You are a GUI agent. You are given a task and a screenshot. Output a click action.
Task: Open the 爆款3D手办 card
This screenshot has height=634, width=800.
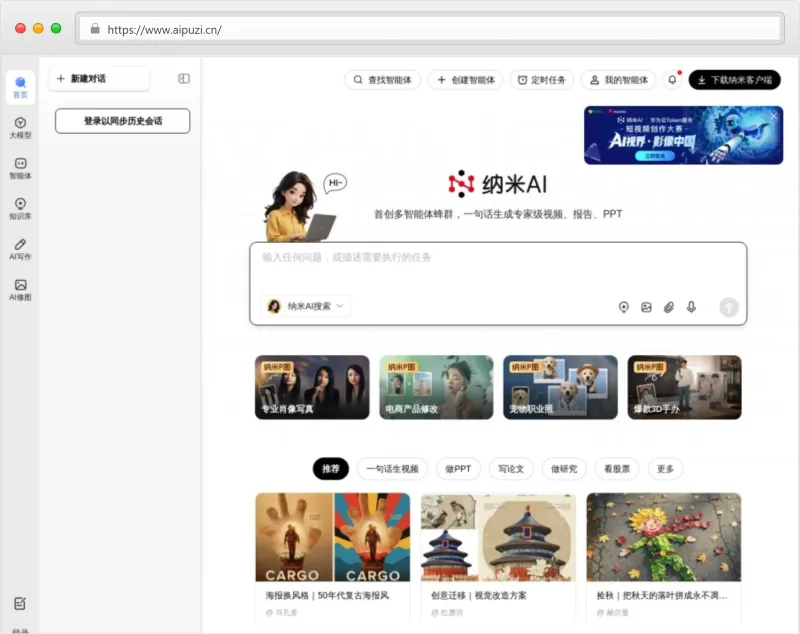point(684,387)
